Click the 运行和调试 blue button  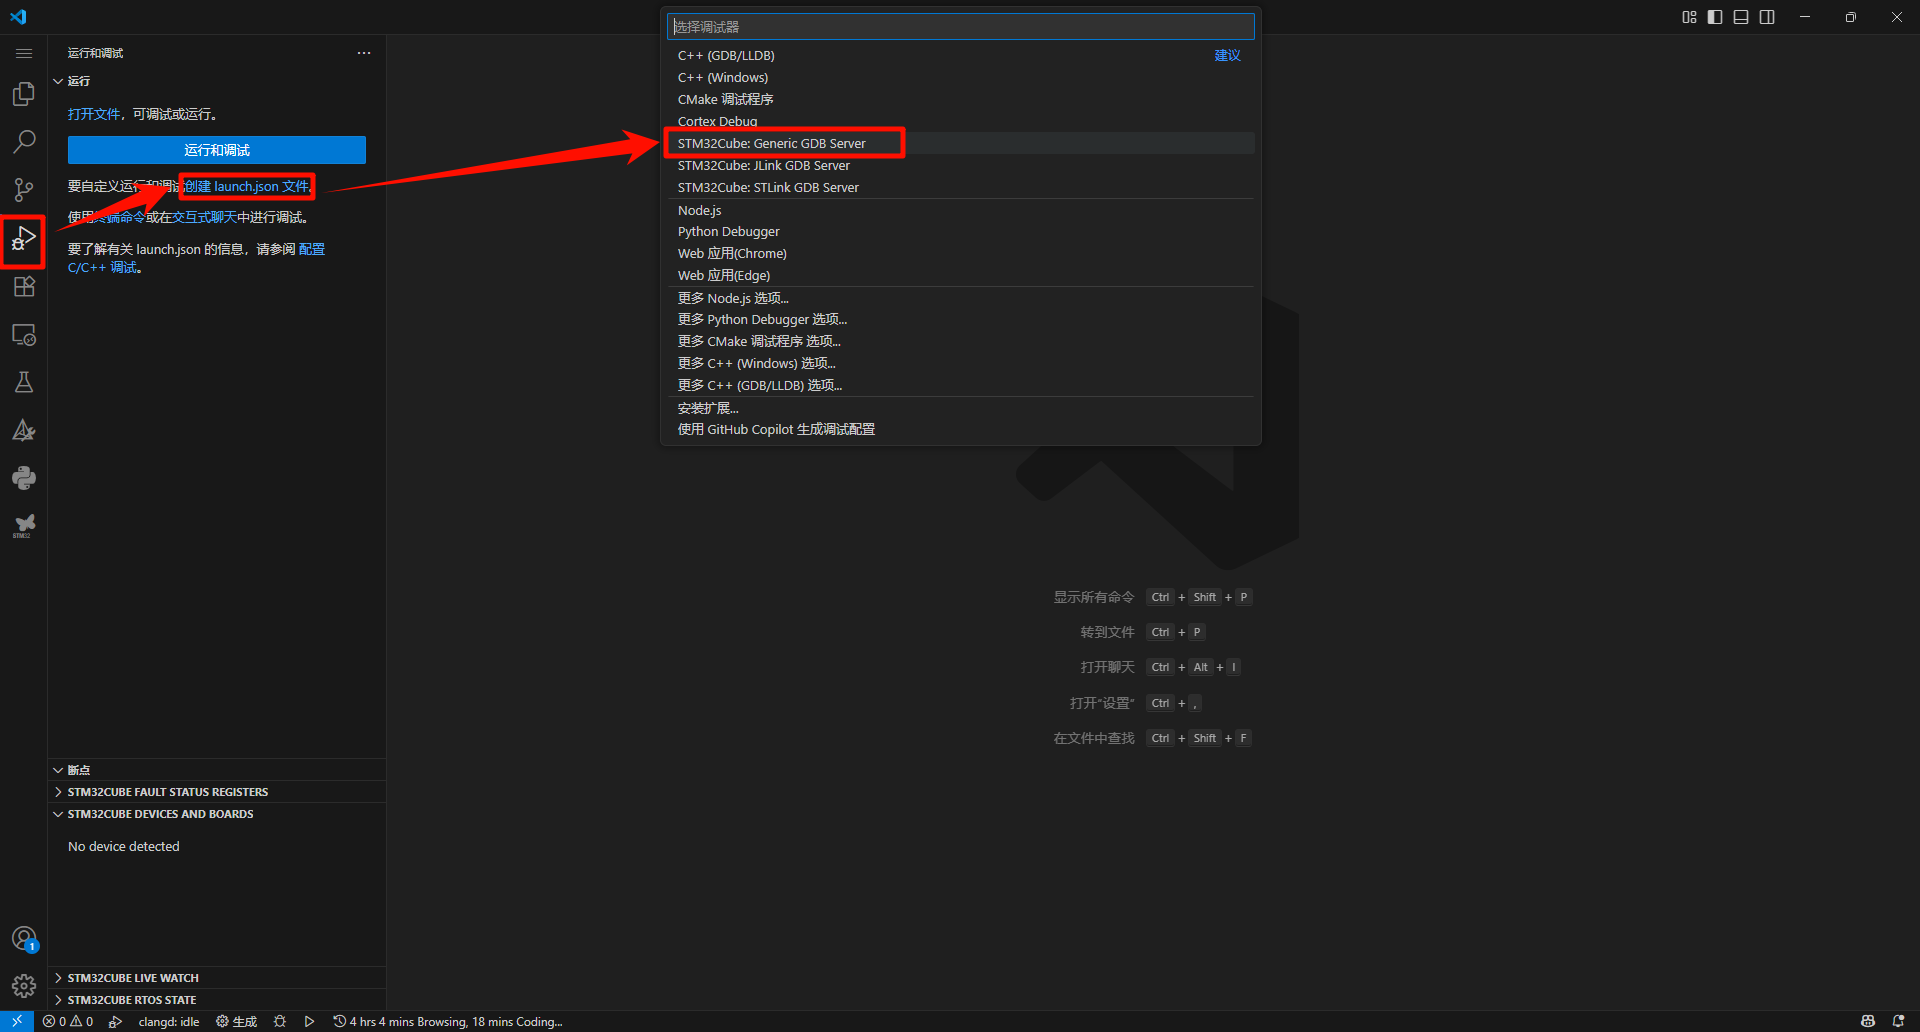click(217, 150)
